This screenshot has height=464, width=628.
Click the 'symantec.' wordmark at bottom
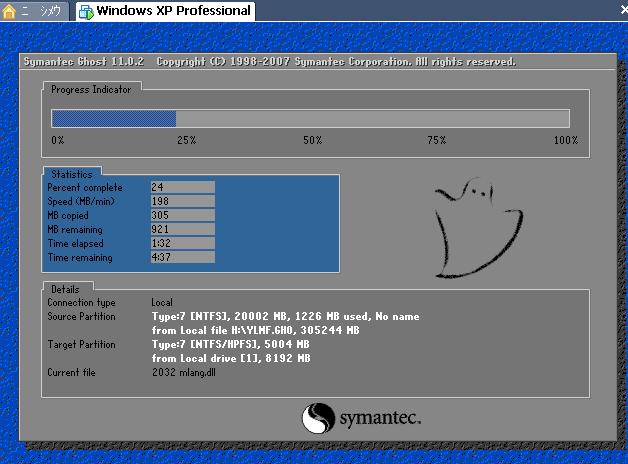(x=380, y=418)
